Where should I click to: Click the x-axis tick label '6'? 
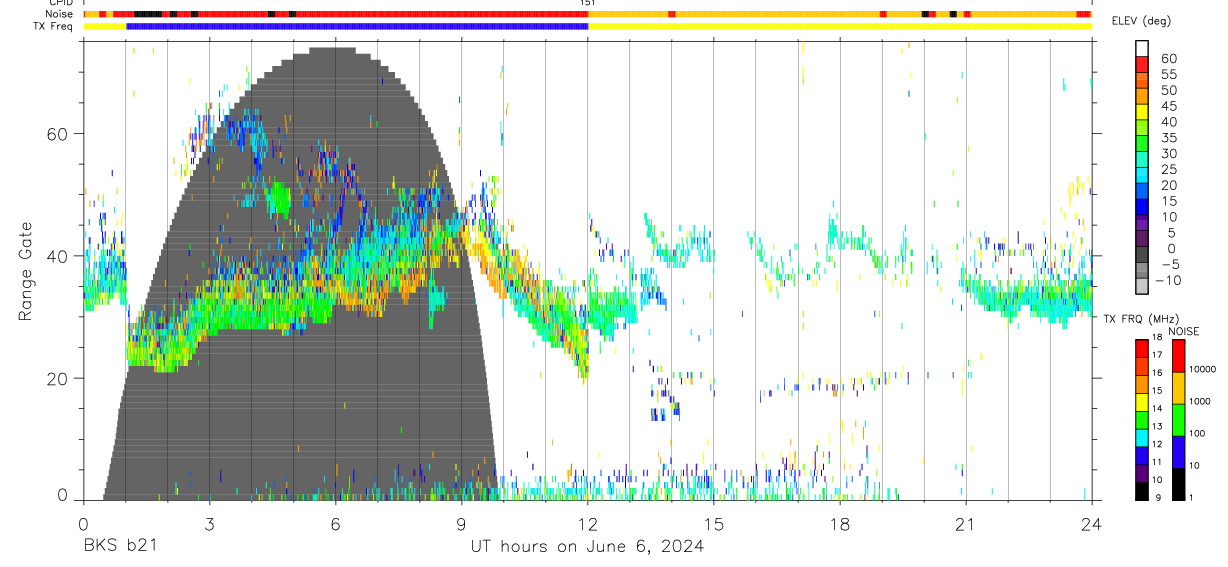point(335,524)
